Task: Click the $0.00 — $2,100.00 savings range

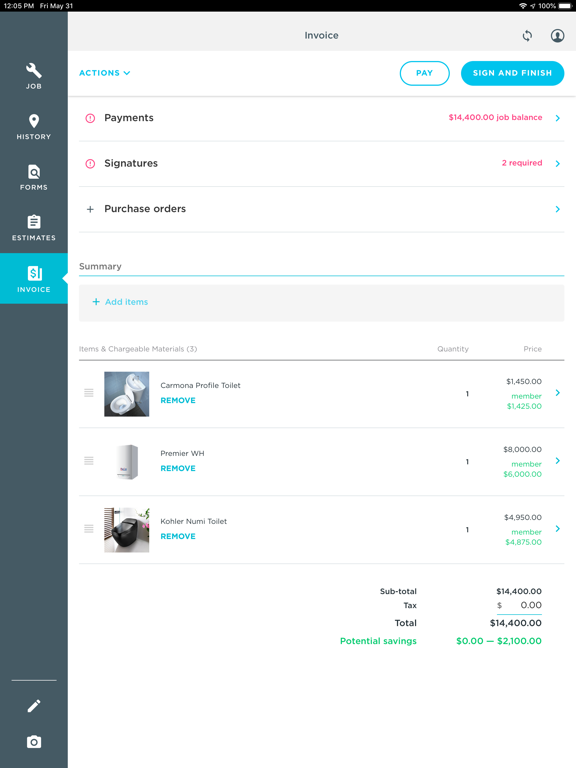Action: coord(499,641)
